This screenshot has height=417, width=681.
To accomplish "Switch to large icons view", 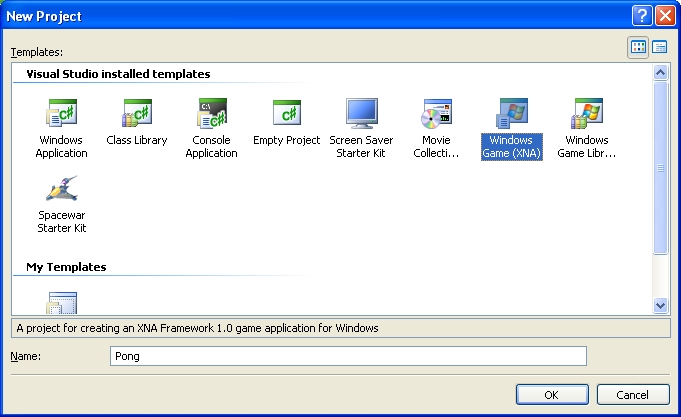I will 638,47.
